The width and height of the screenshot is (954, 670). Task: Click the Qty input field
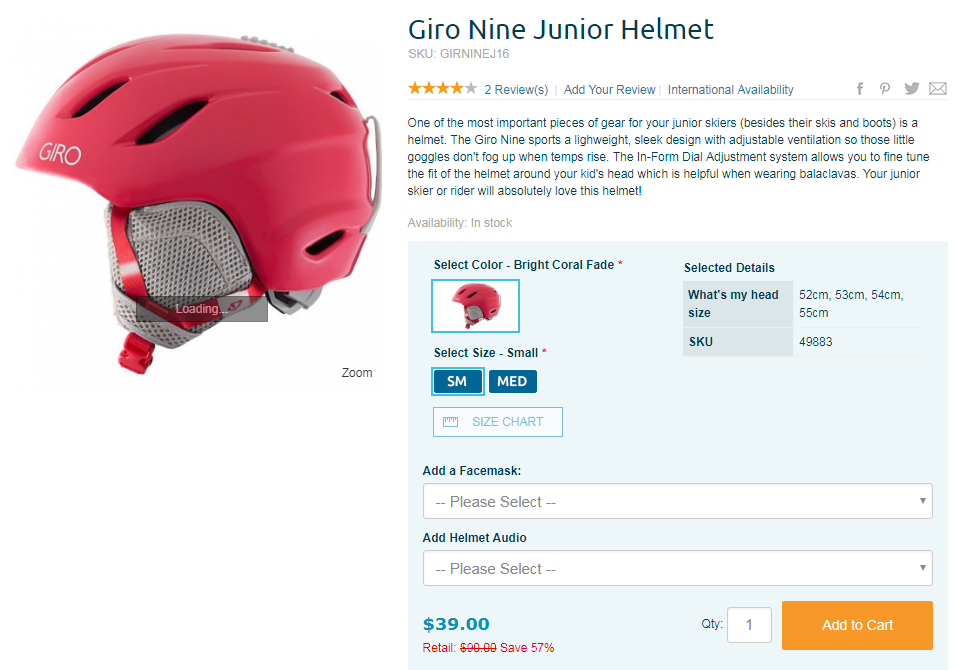tap(750, 625)
